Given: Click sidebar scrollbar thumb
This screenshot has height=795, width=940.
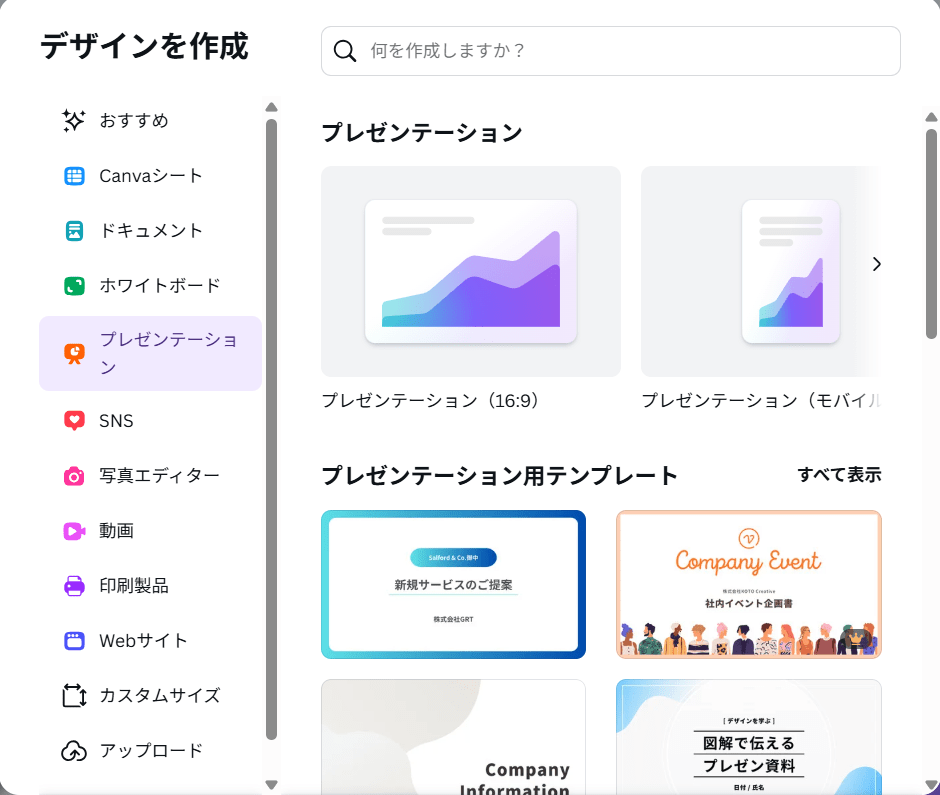Looking at the screenshot, I should (x=272, y=429).
